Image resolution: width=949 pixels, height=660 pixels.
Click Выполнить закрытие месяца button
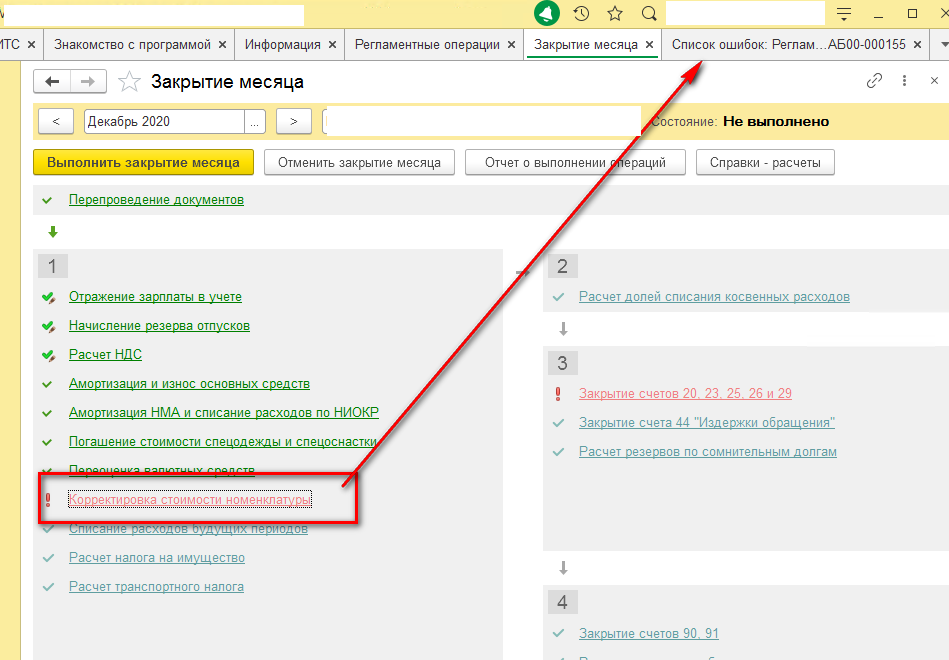(143, 162)
